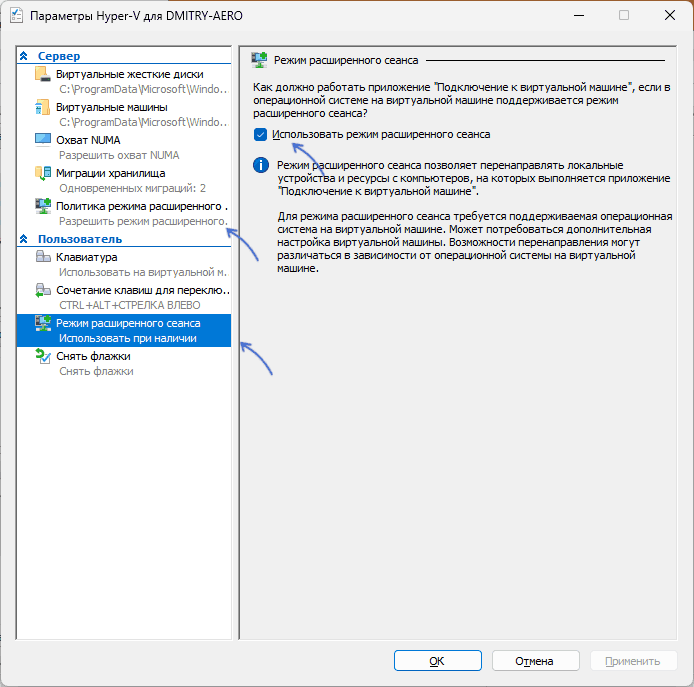Click the virtual hard disks path C:\ProgramData\Microsoft\Windo.. text

click(x=143, y=89)
